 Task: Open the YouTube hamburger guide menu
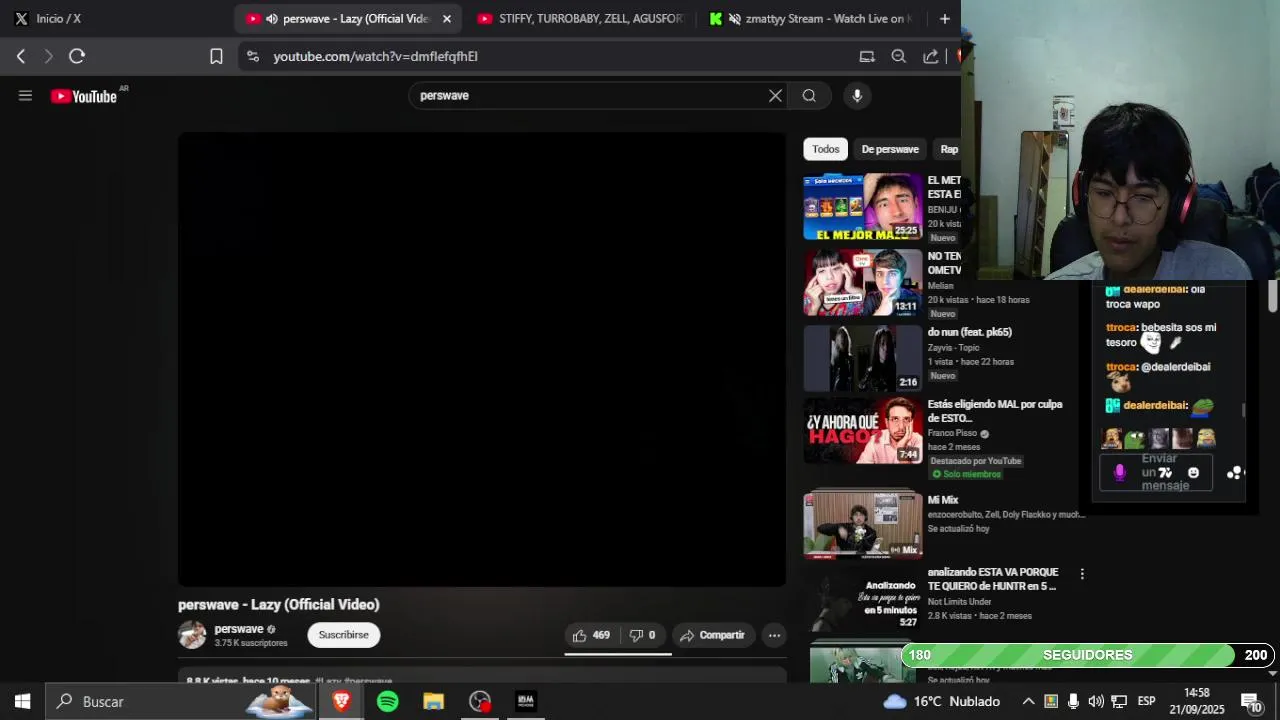25,96
